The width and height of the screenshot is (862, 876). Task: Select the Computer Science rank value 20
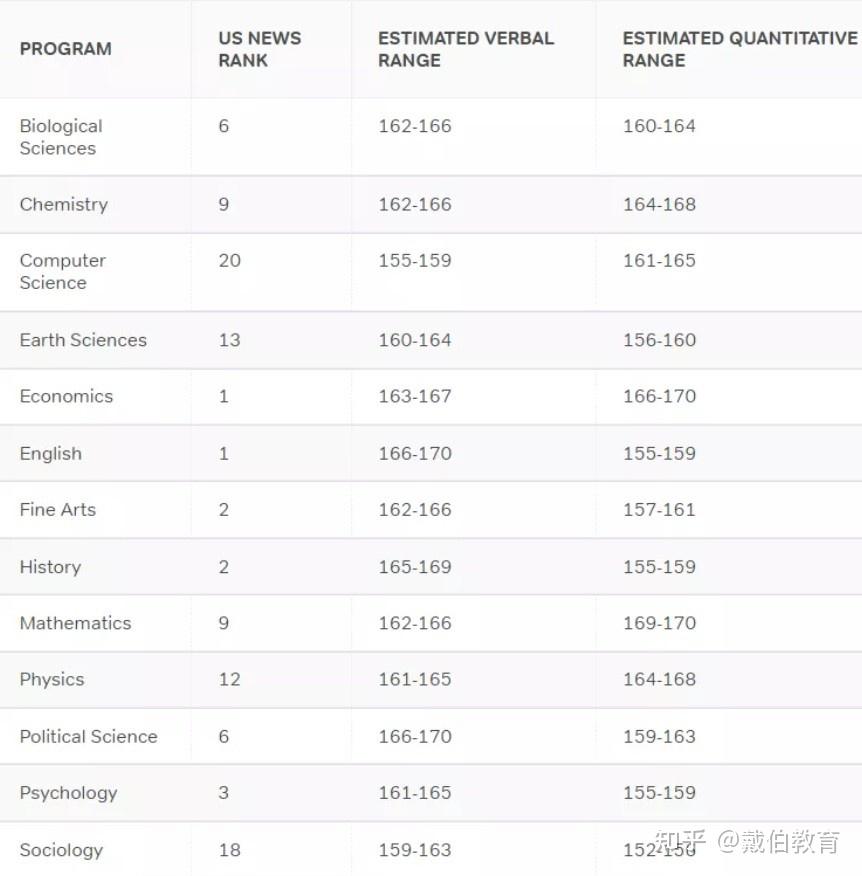pos(229,260)
